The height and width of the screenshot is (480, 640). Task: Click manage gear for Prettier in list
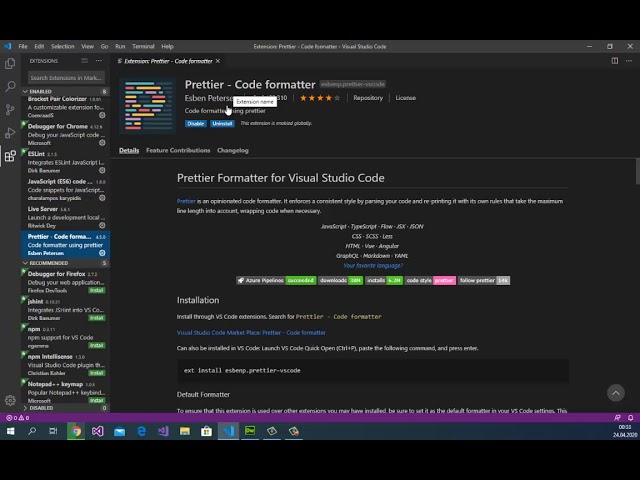(102, 253)
